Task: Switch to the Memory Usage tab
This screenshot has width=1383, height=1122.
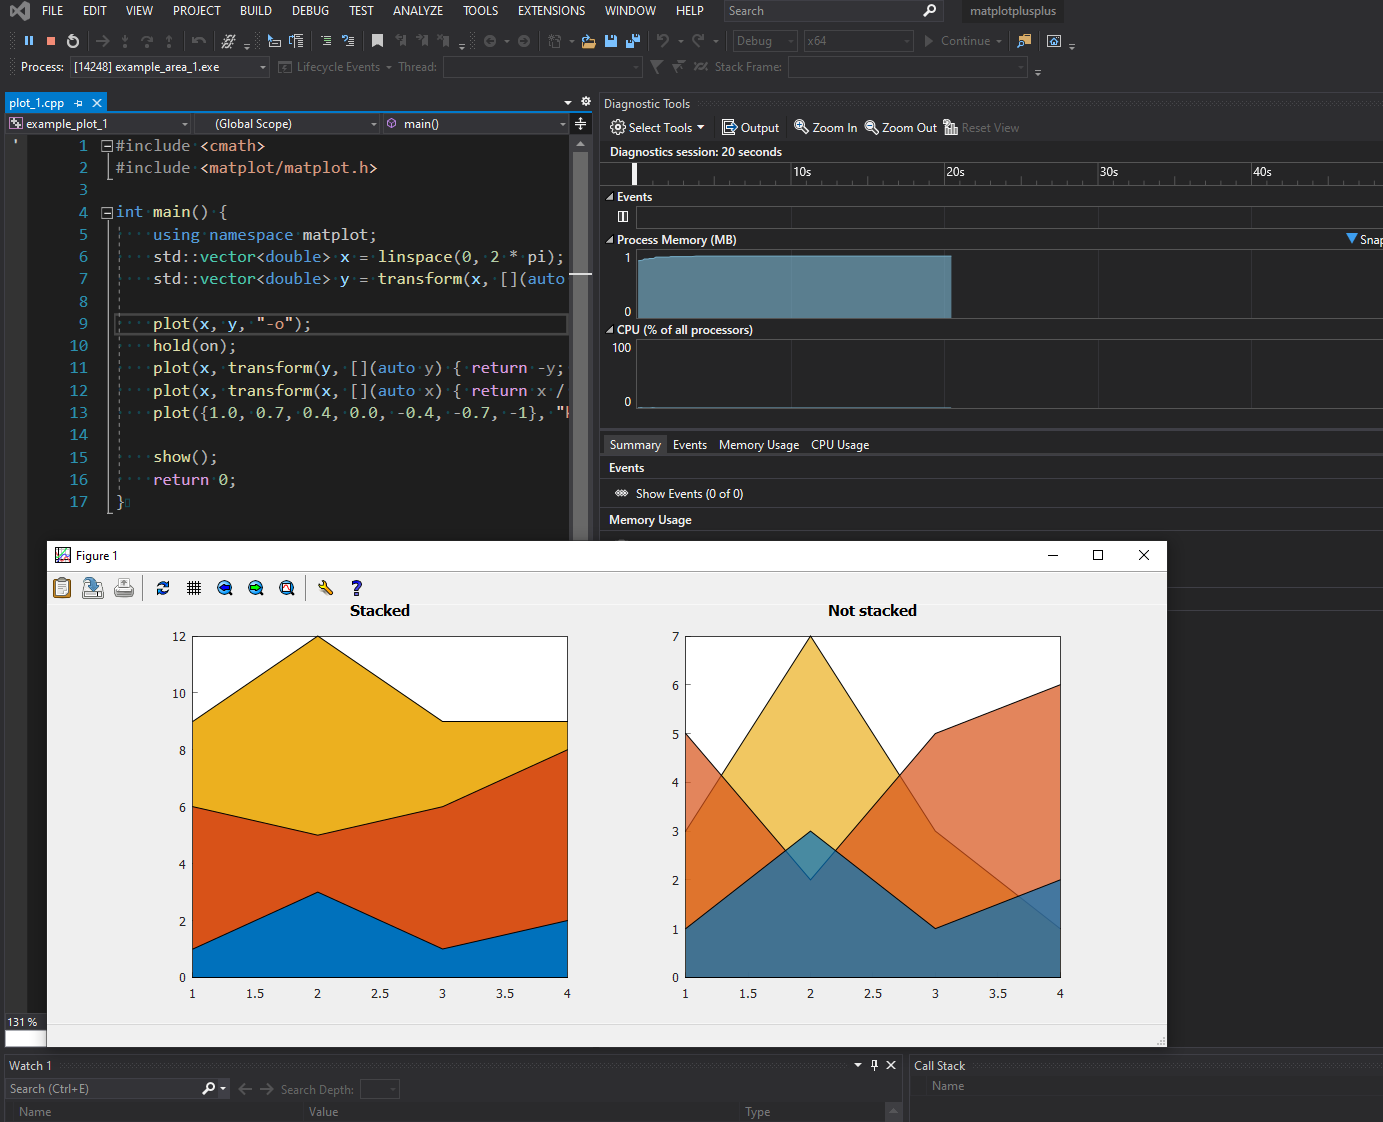Action: click(758, 444)
